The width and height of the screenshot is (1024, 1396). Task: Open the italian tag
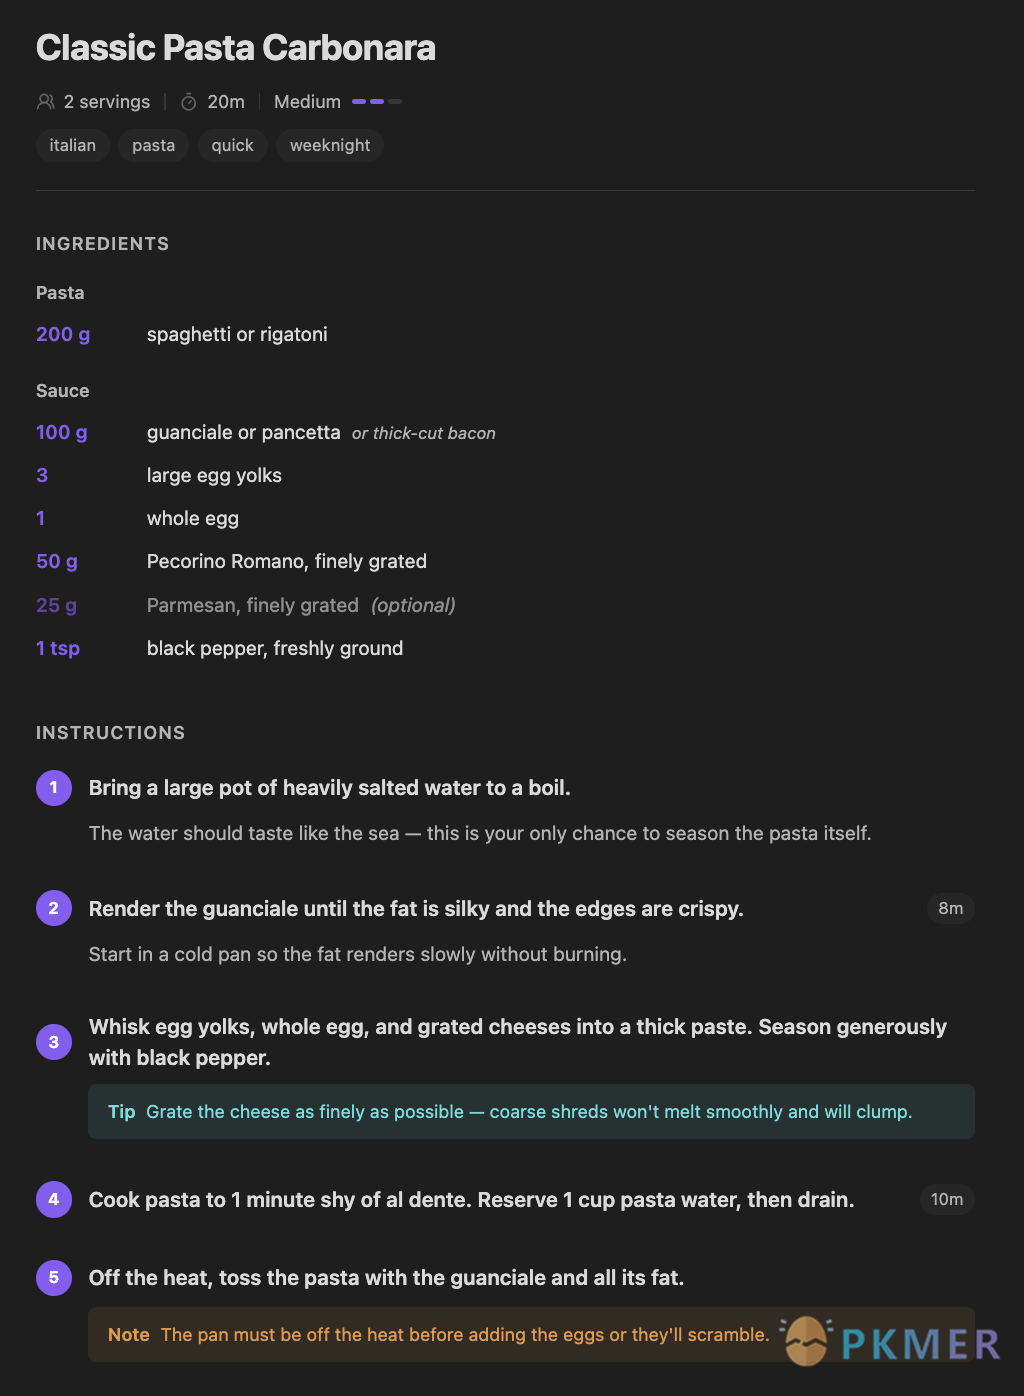click(73, 145)
